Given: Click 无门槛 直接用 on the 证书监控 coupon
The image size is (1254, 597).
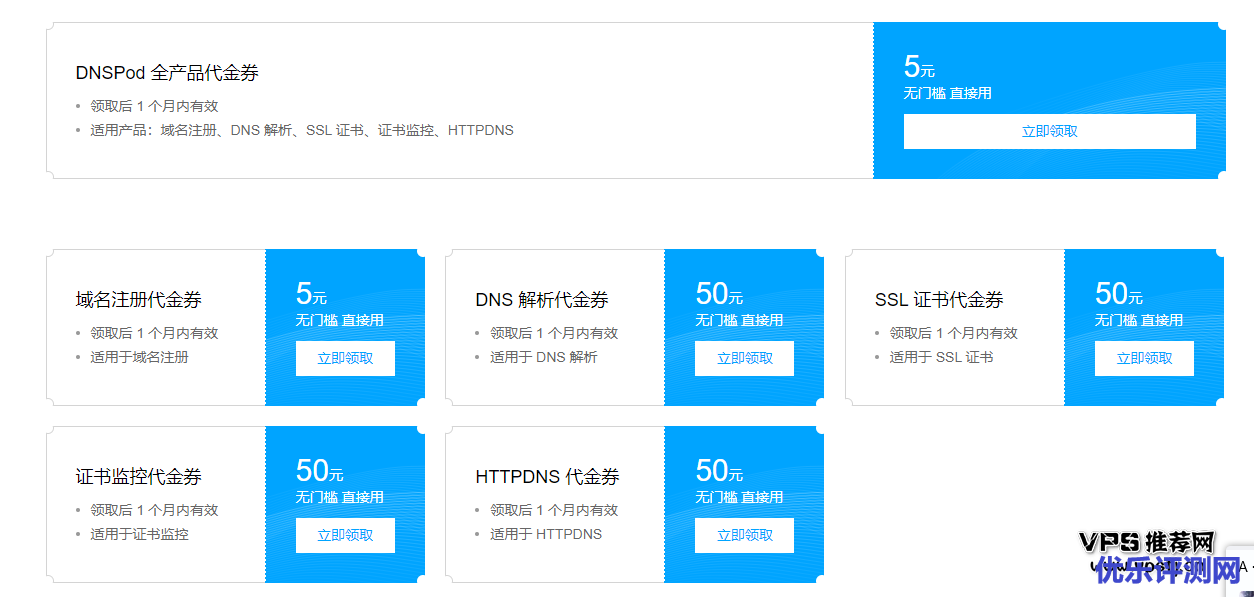Looking at the screenshot, I should (x=339, y=497).
